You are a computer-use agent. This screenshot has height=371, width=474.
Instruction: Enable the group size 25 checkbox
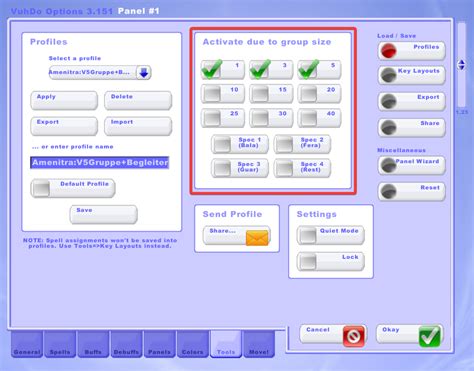tap(212, 118)
